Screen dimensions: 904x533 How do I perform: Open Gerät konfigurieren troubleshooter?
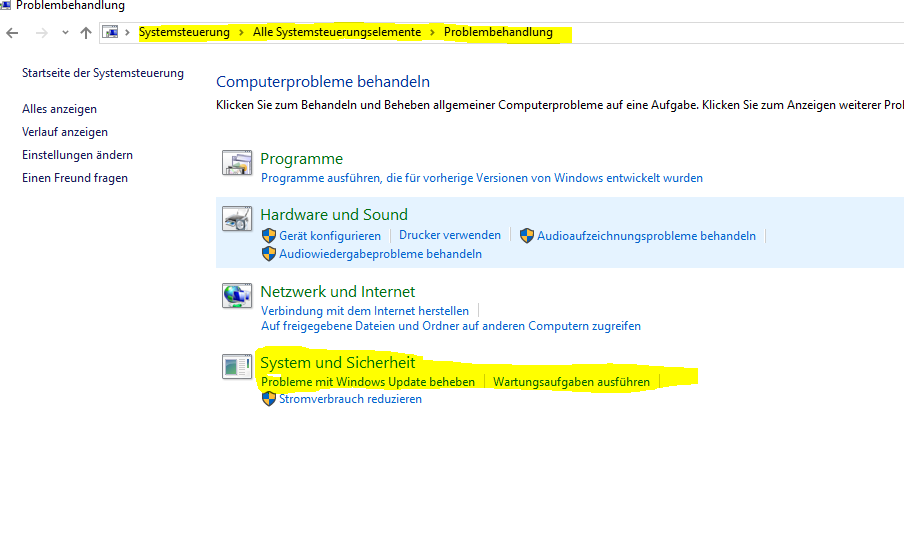330,236
